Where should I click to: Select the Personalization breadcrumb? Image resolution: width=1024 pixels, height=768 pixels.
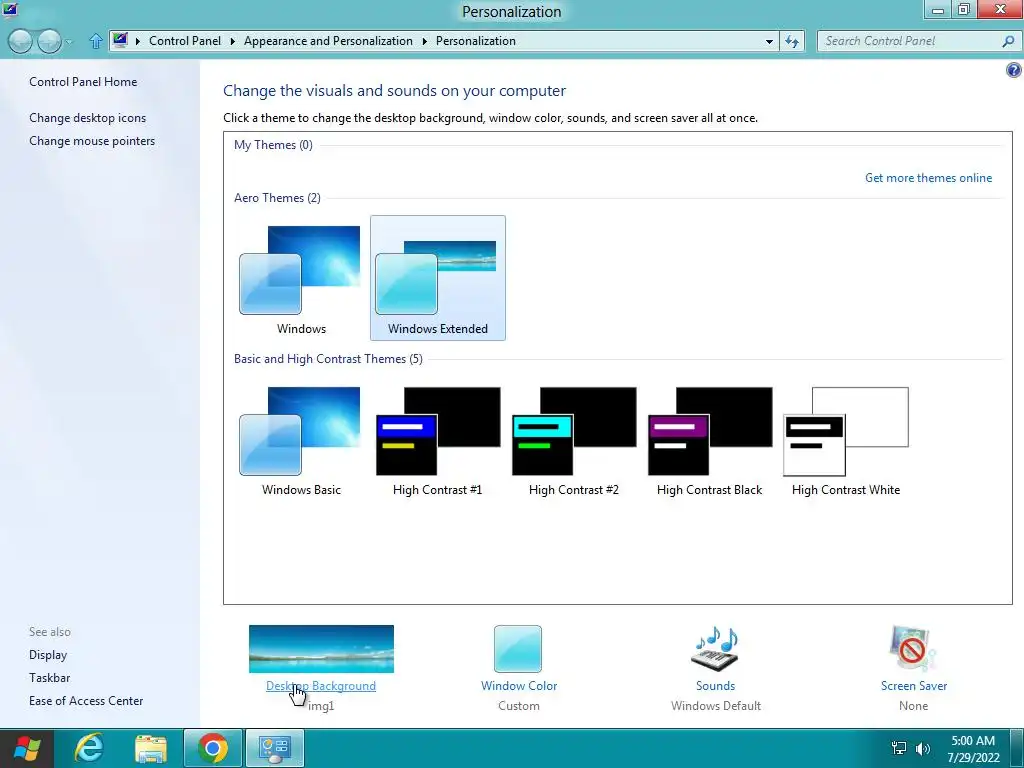point(475,40)
